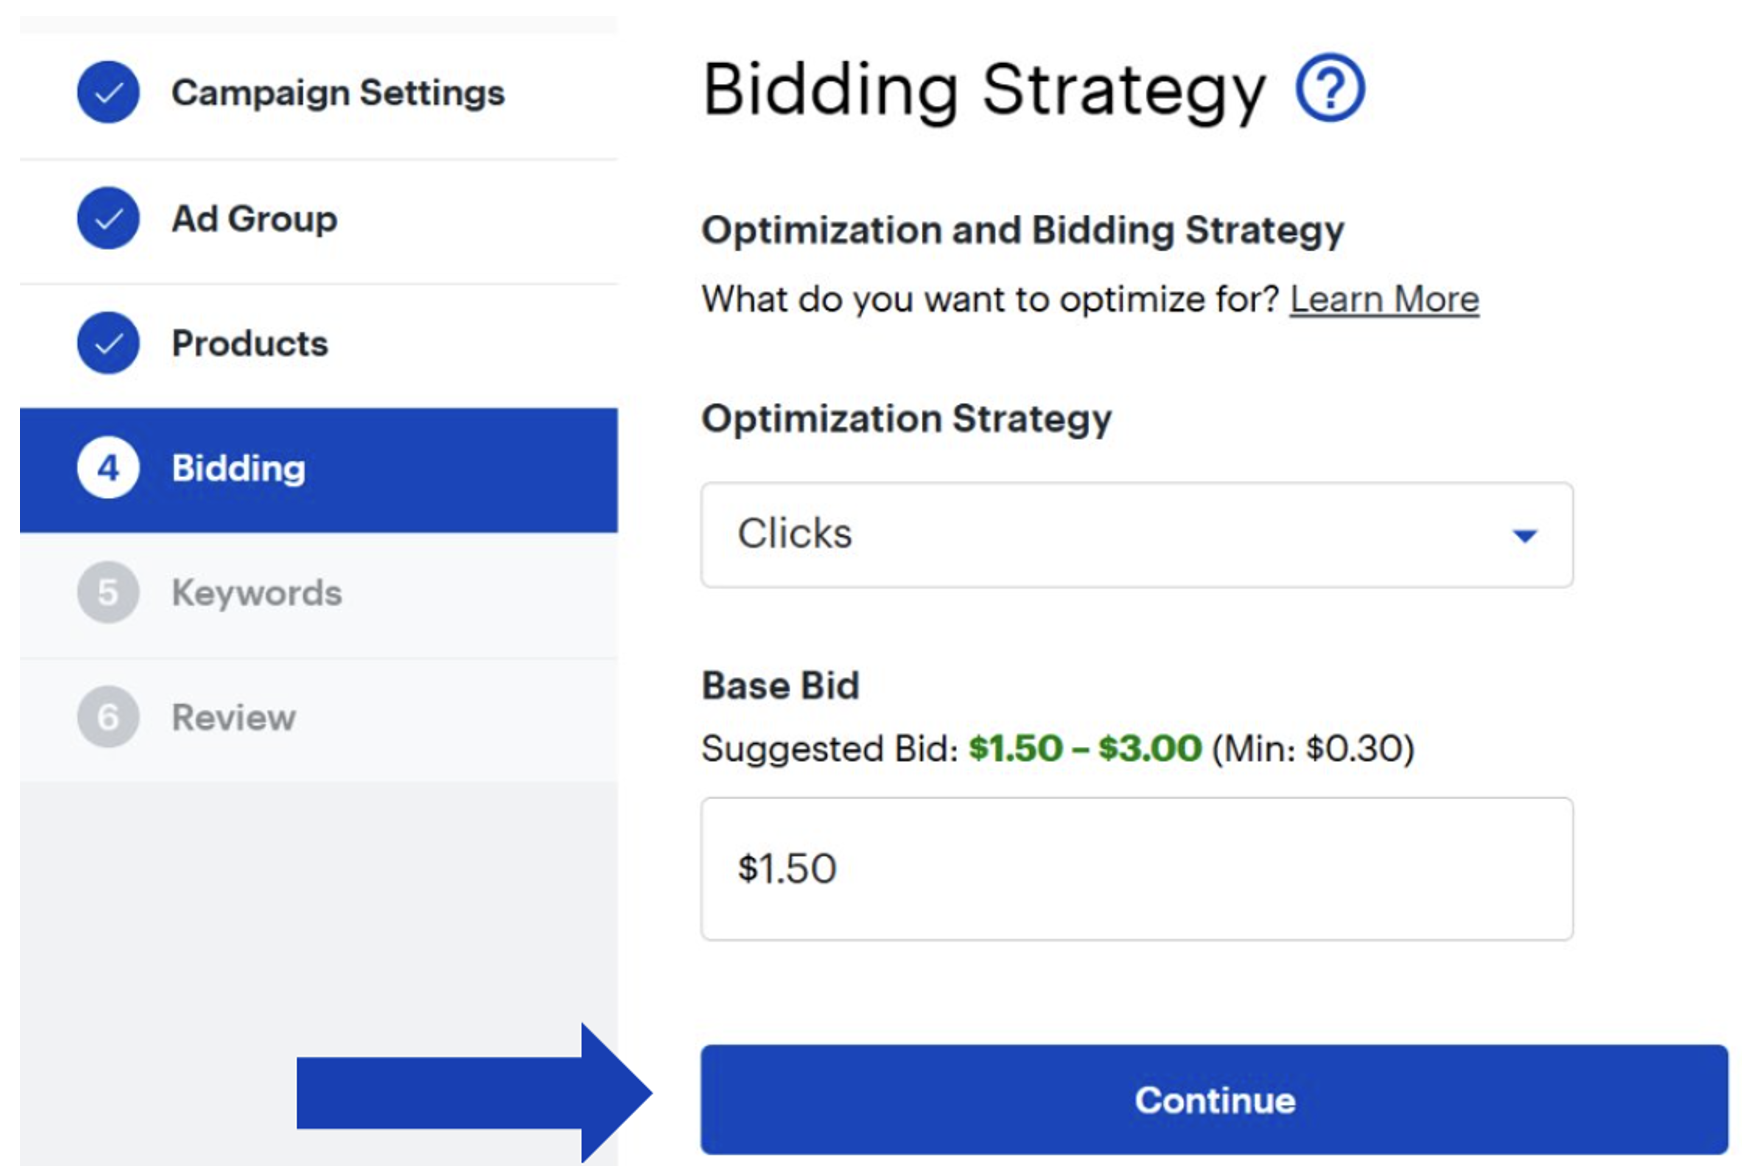1744x1176 pixels.
Task: Go to the Campaign Settings step
Action: [338, 93]
